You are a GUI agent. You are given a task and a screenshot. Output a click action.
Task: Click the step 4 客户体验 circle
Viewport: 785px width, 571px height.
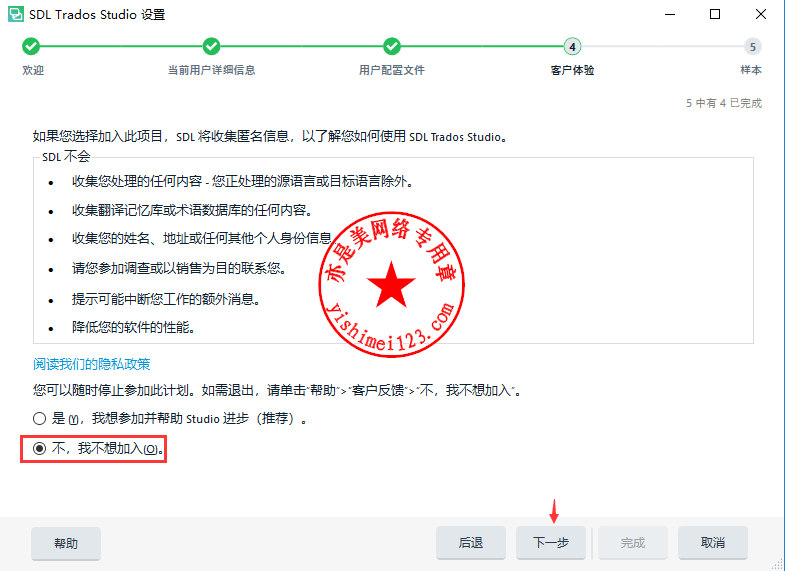click(572, 47)
